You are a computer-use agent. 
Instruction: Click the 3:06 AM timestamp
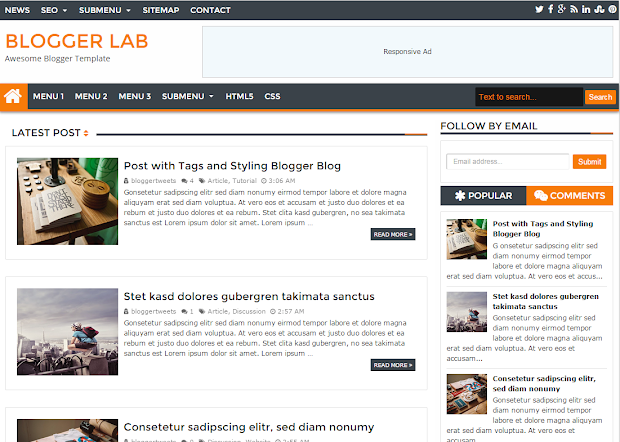tap(282, 181)
